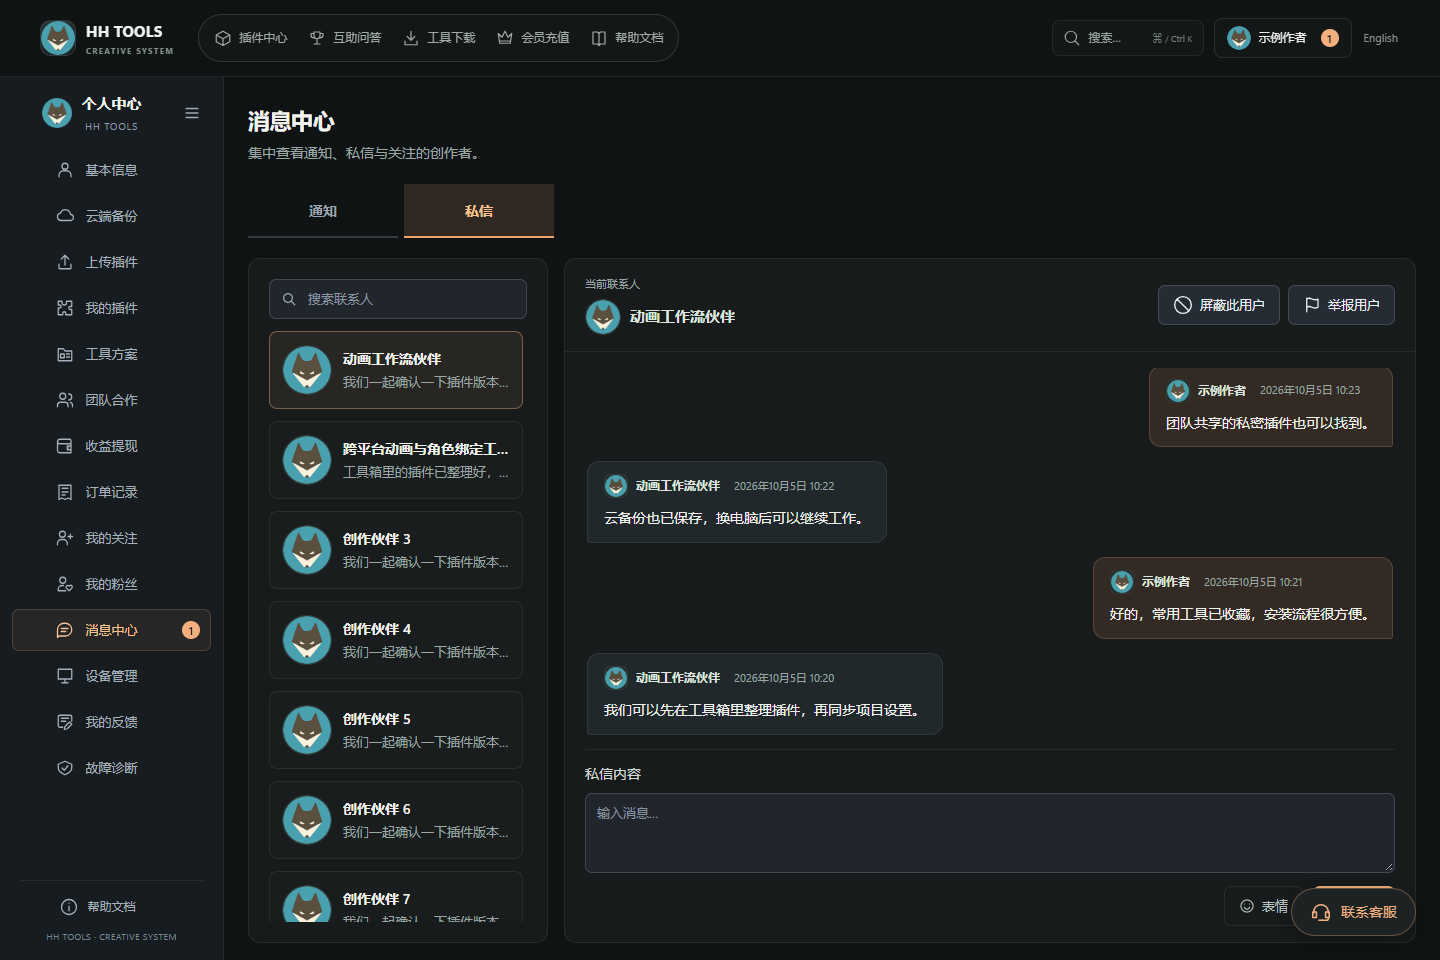Open 收益提现 in the sidebar
The width and height of the screenshot is (1440, 960).
(x=111, y=446)
